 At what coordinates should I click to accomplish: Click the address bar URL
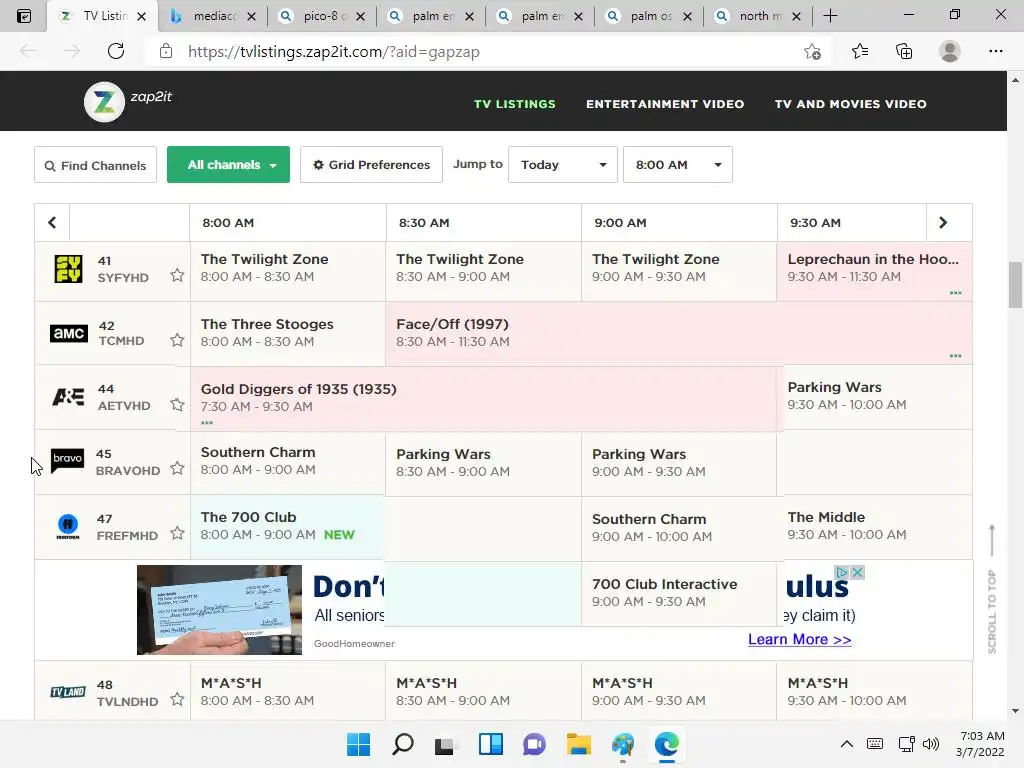click(x=334, y=52)
